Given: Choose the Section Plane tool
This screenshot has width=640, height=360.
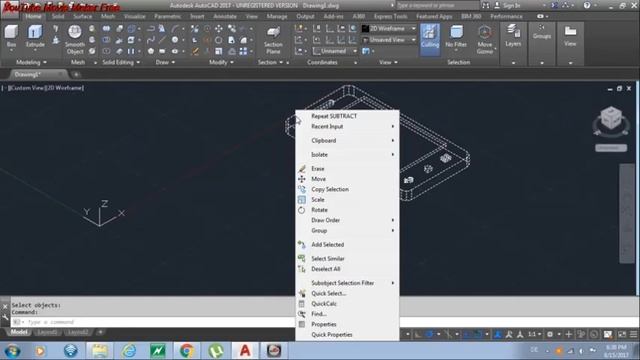Looking at the screenshot, I should click(x=273, y=40).
